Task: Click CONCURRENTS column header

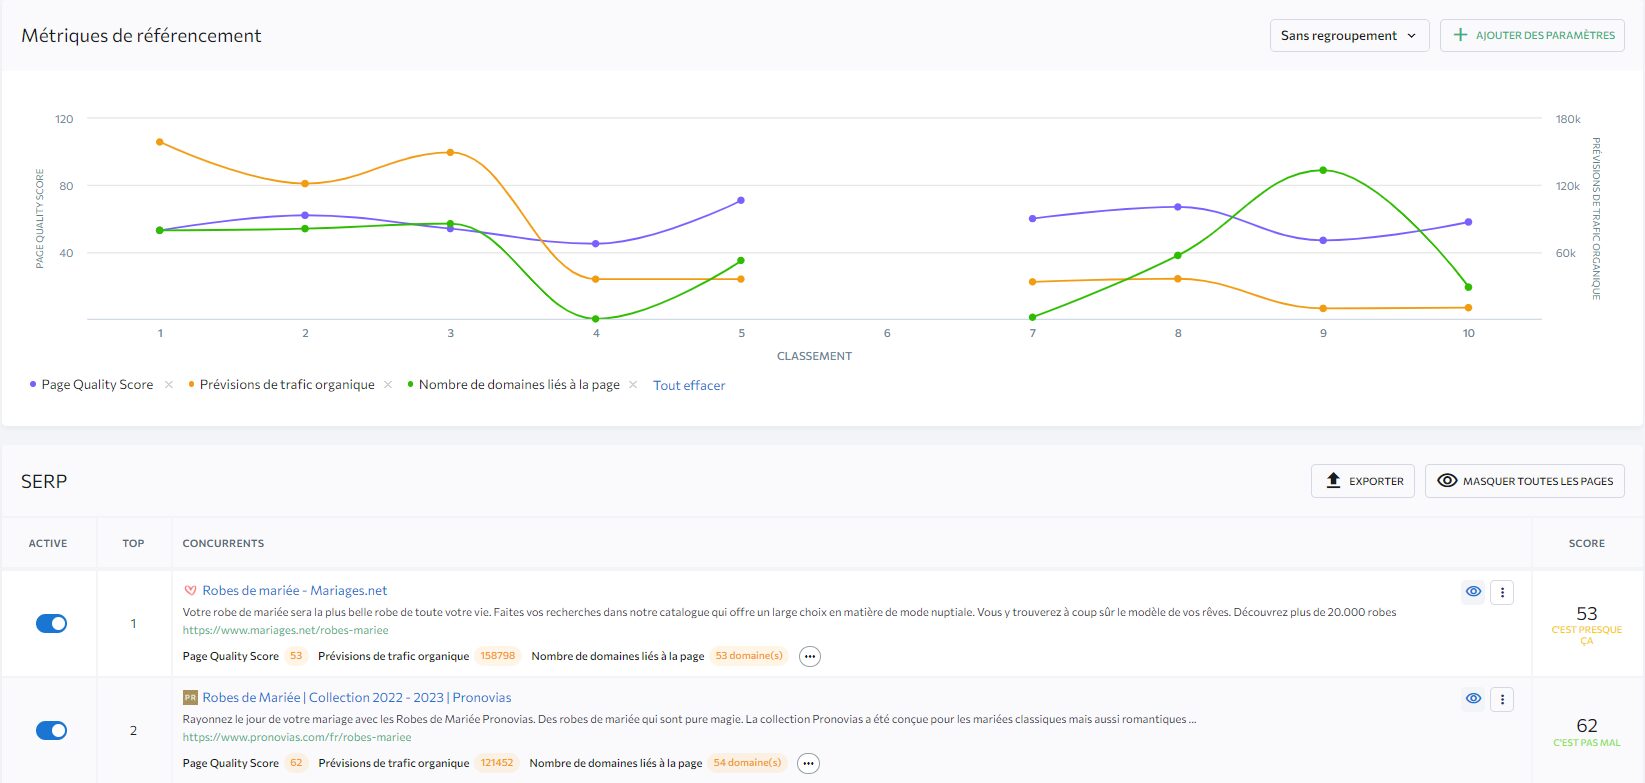Action: point(223,544)
